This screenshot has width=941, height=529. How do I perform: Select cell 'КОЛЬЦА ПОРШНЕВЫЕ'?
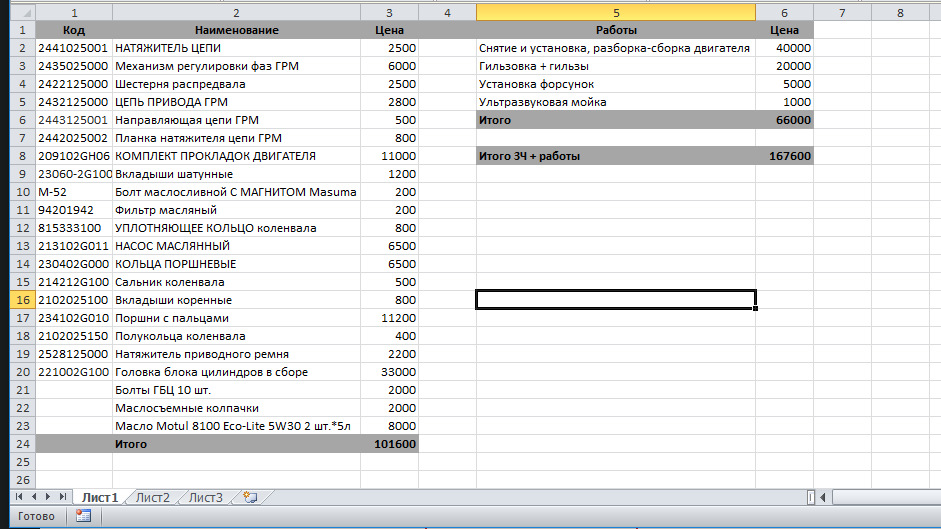tap(236, 264)
